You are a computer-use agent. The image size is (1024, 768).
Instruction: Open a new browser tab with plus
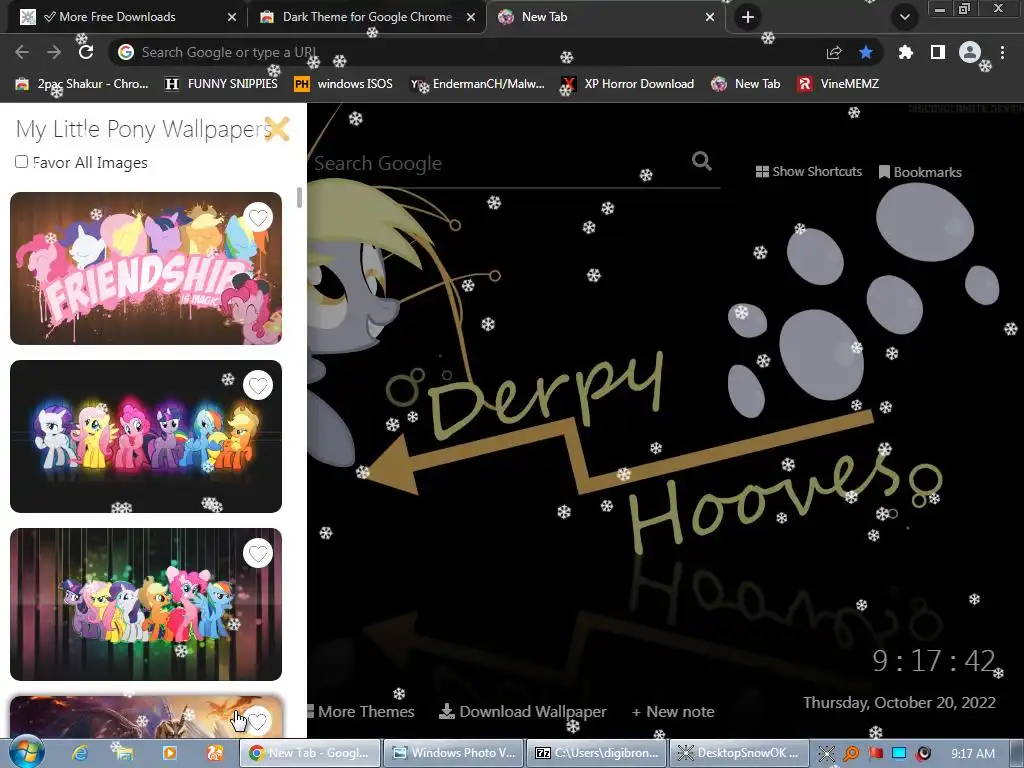(748, 17)
